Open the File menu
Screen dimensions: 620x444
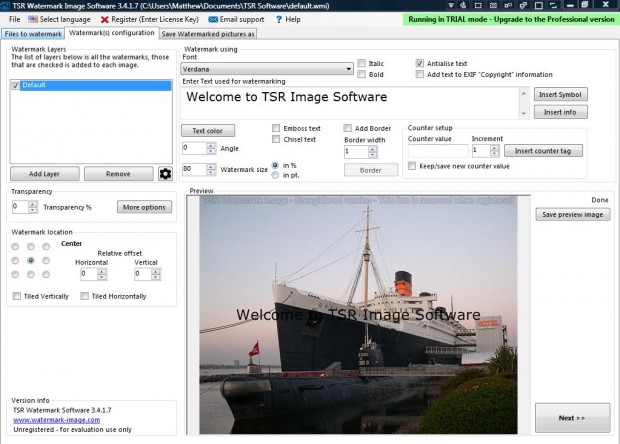click(x=14, y=19)
